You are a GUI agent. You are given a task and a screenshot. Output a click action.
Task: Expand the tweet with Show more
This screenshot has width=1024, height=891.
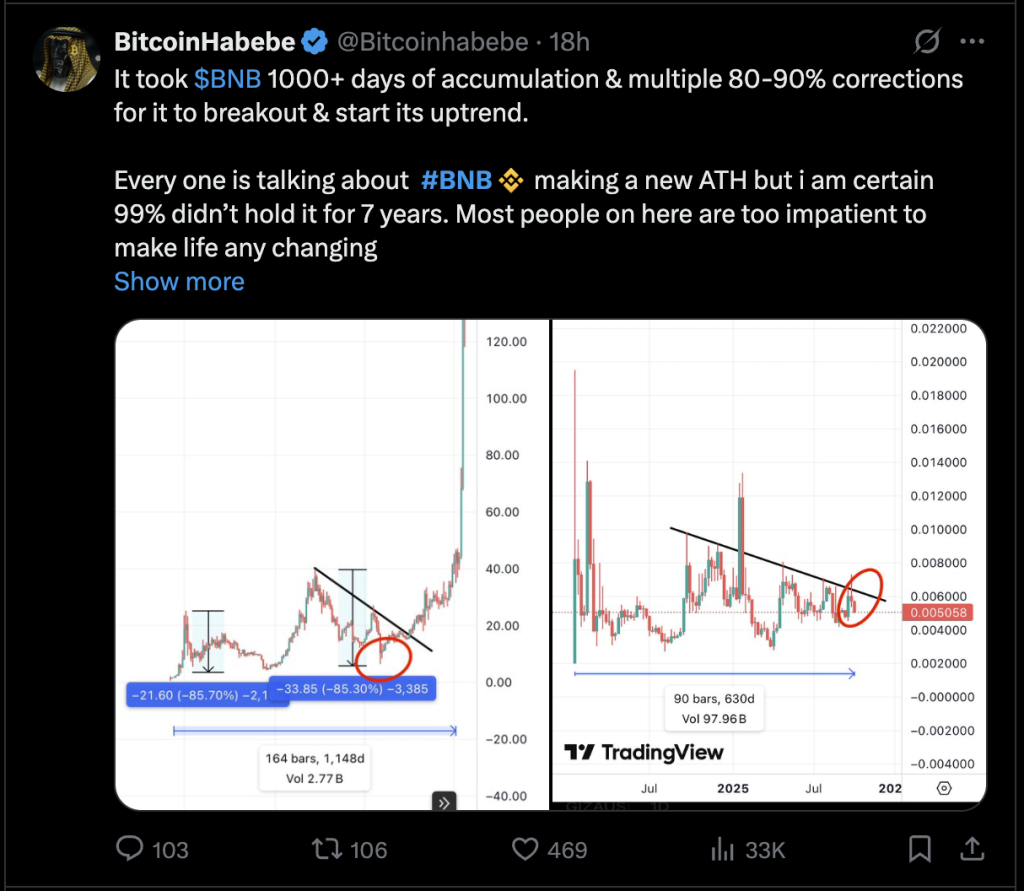179,281
